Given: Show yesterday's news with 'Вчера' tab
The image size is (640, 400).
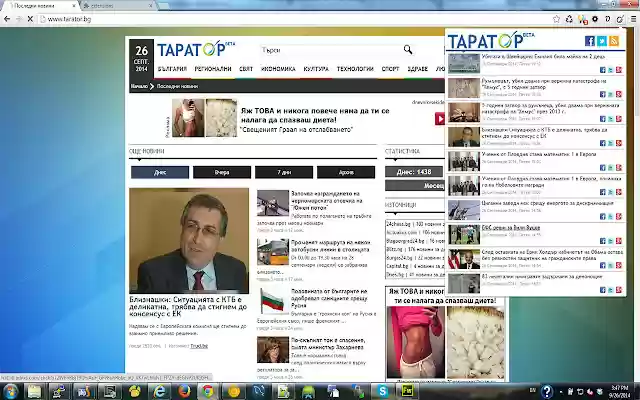Looking at the screenshot, I should 222,172.
